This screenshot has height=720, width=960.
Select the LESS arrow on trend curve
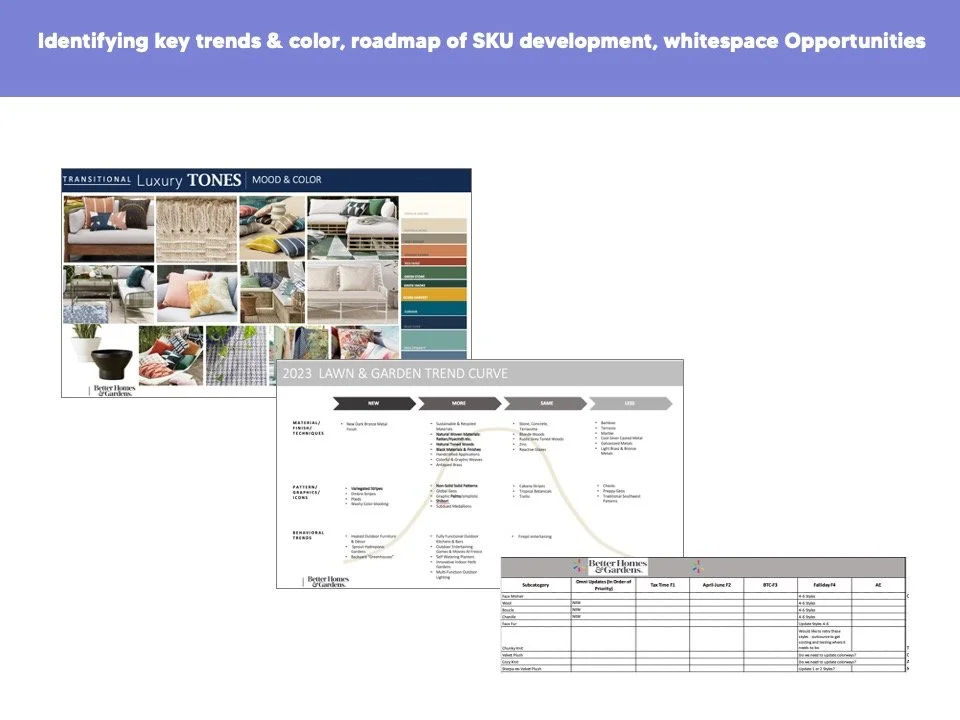click(x=631, y=403)
